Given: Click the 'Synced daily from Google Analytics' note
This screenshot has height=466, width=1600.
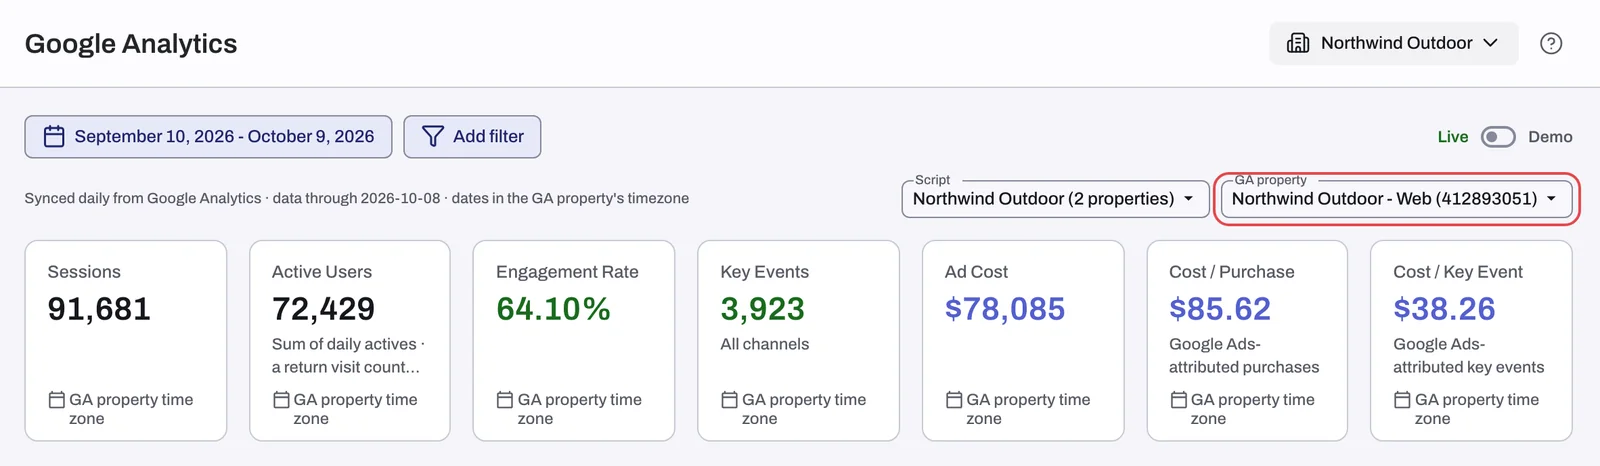Looking at the screenshot, I should click(x=357, y=198).
